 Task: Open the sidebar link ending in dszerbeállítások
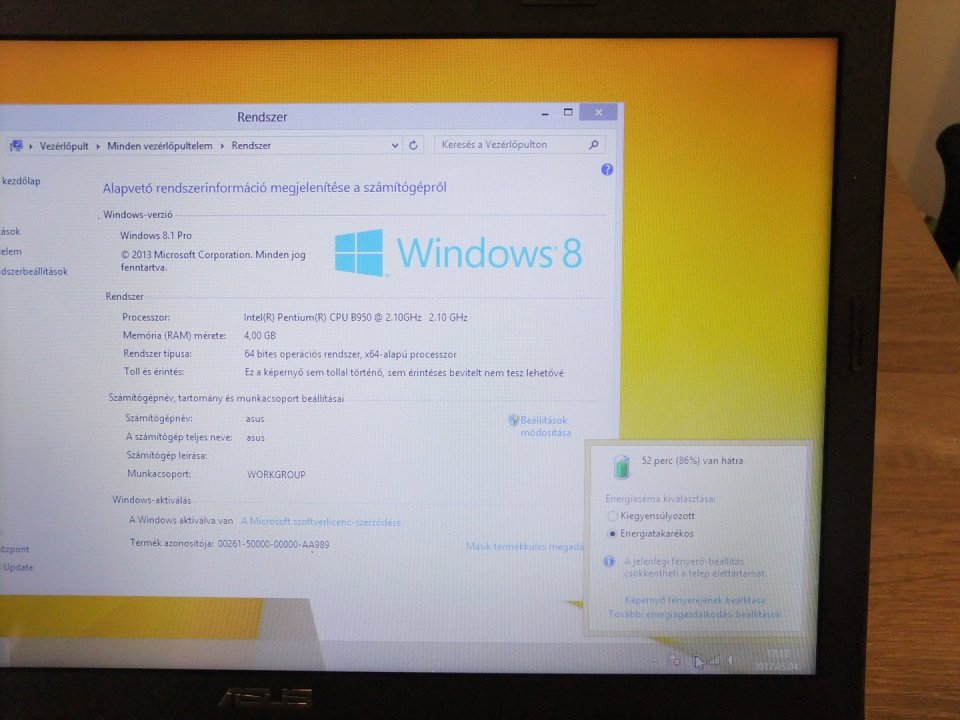[34, 272]
